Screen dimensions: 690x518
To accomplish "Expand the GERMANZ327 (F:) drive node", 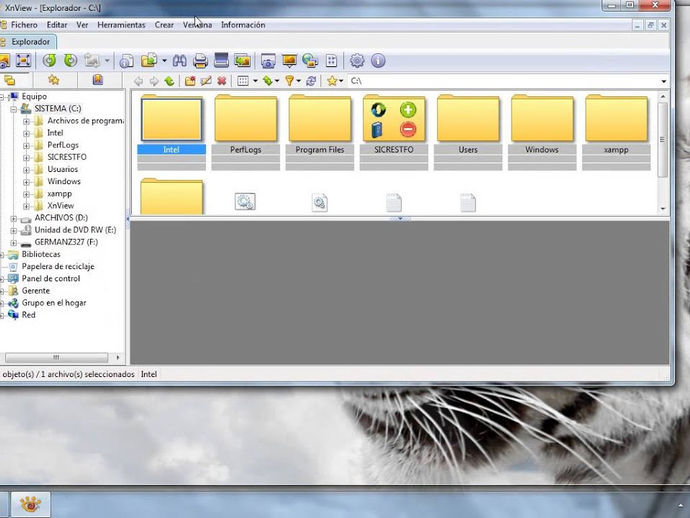I will pyautogui.click(x=14, y=242).
